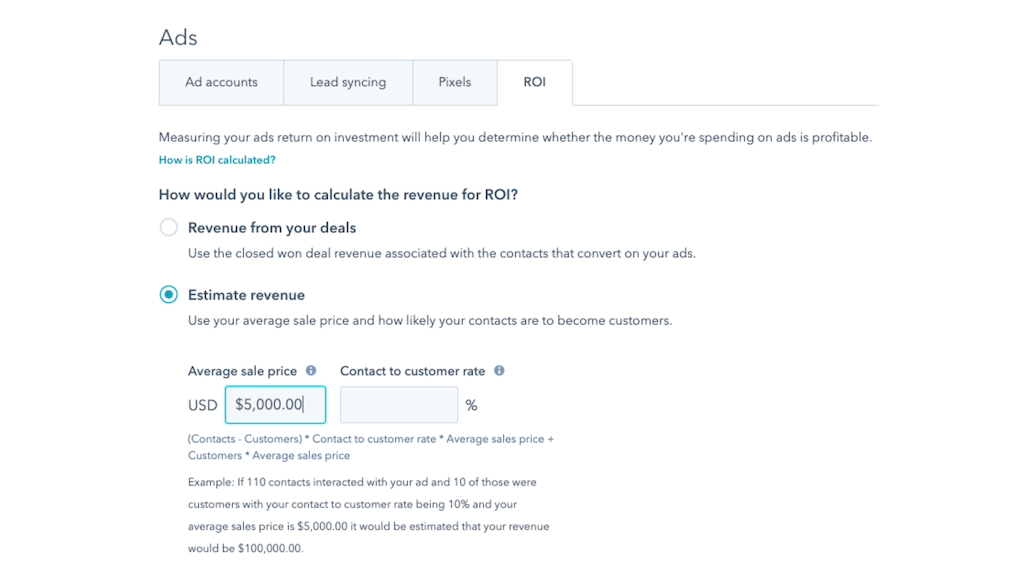
Task: Open the 'How is ROI calculated?' link
Action: tap(217, 160)
